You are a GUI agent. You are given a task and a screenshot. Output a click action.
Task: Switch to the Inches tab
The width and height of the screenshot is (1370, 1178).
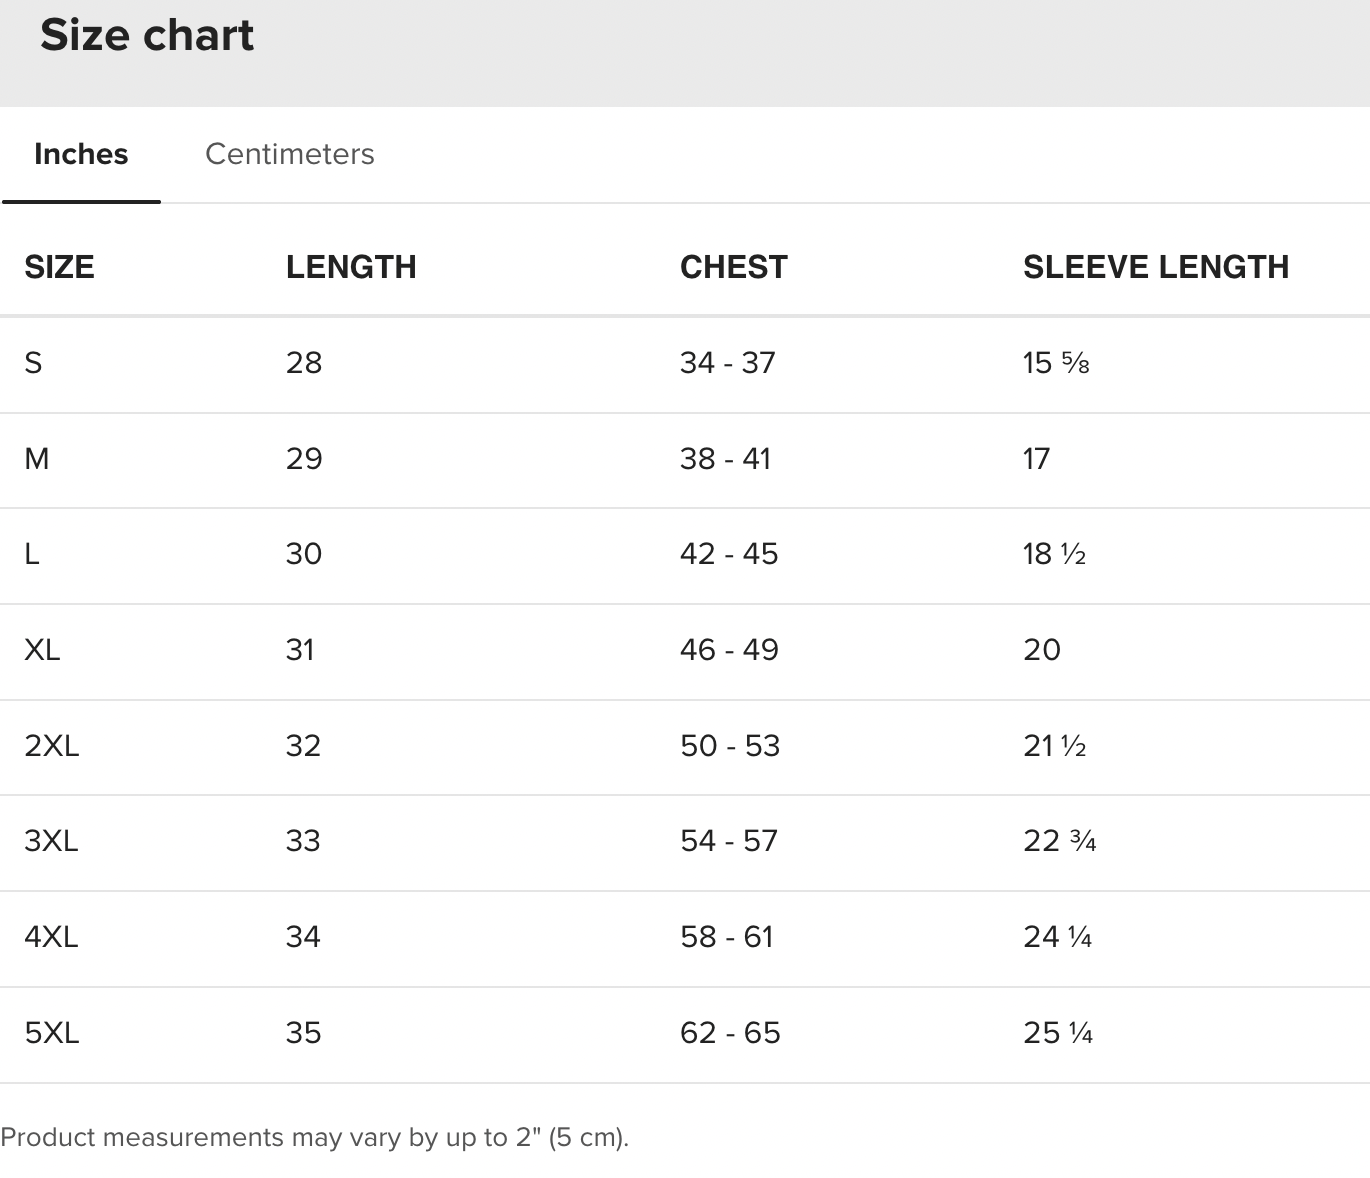(81, 154)
